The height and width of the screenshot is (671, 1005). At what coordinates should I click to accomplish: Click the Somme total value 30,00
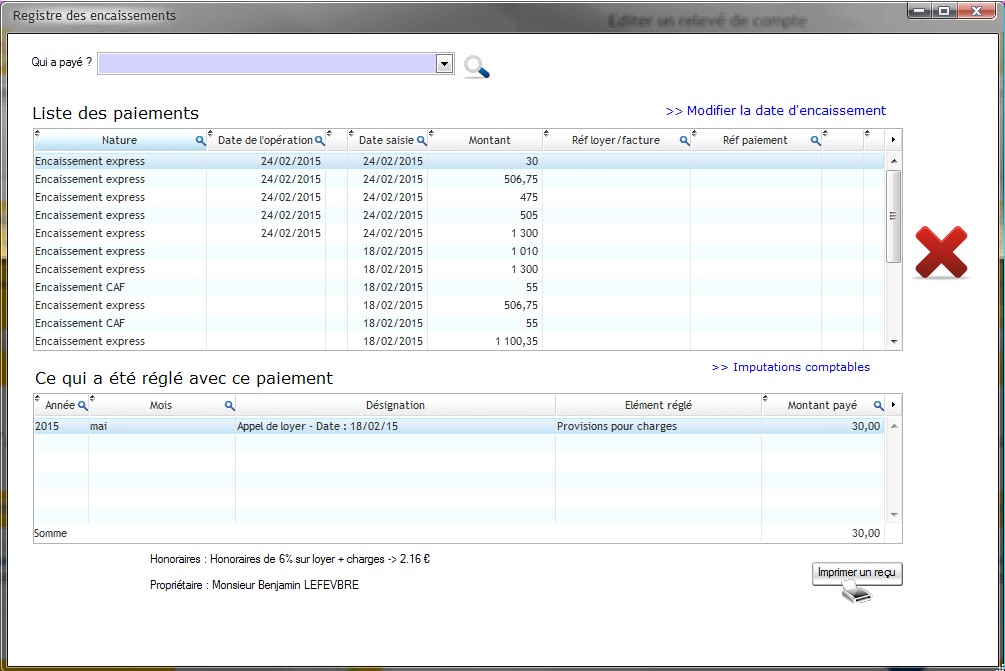pyautogui.click(x=865, y=533)
